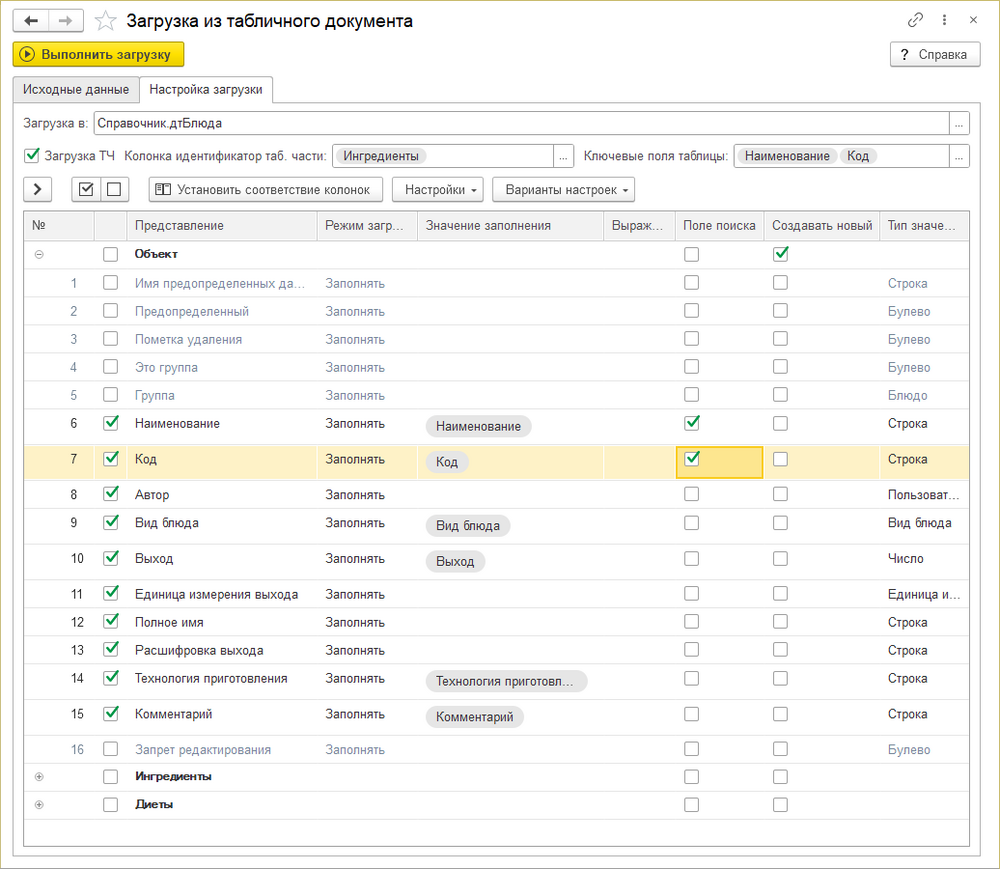The height and width of the screenshot is (869, 1000).
Task: Click the Выполнить загрузку button
Action: [98, 54]
